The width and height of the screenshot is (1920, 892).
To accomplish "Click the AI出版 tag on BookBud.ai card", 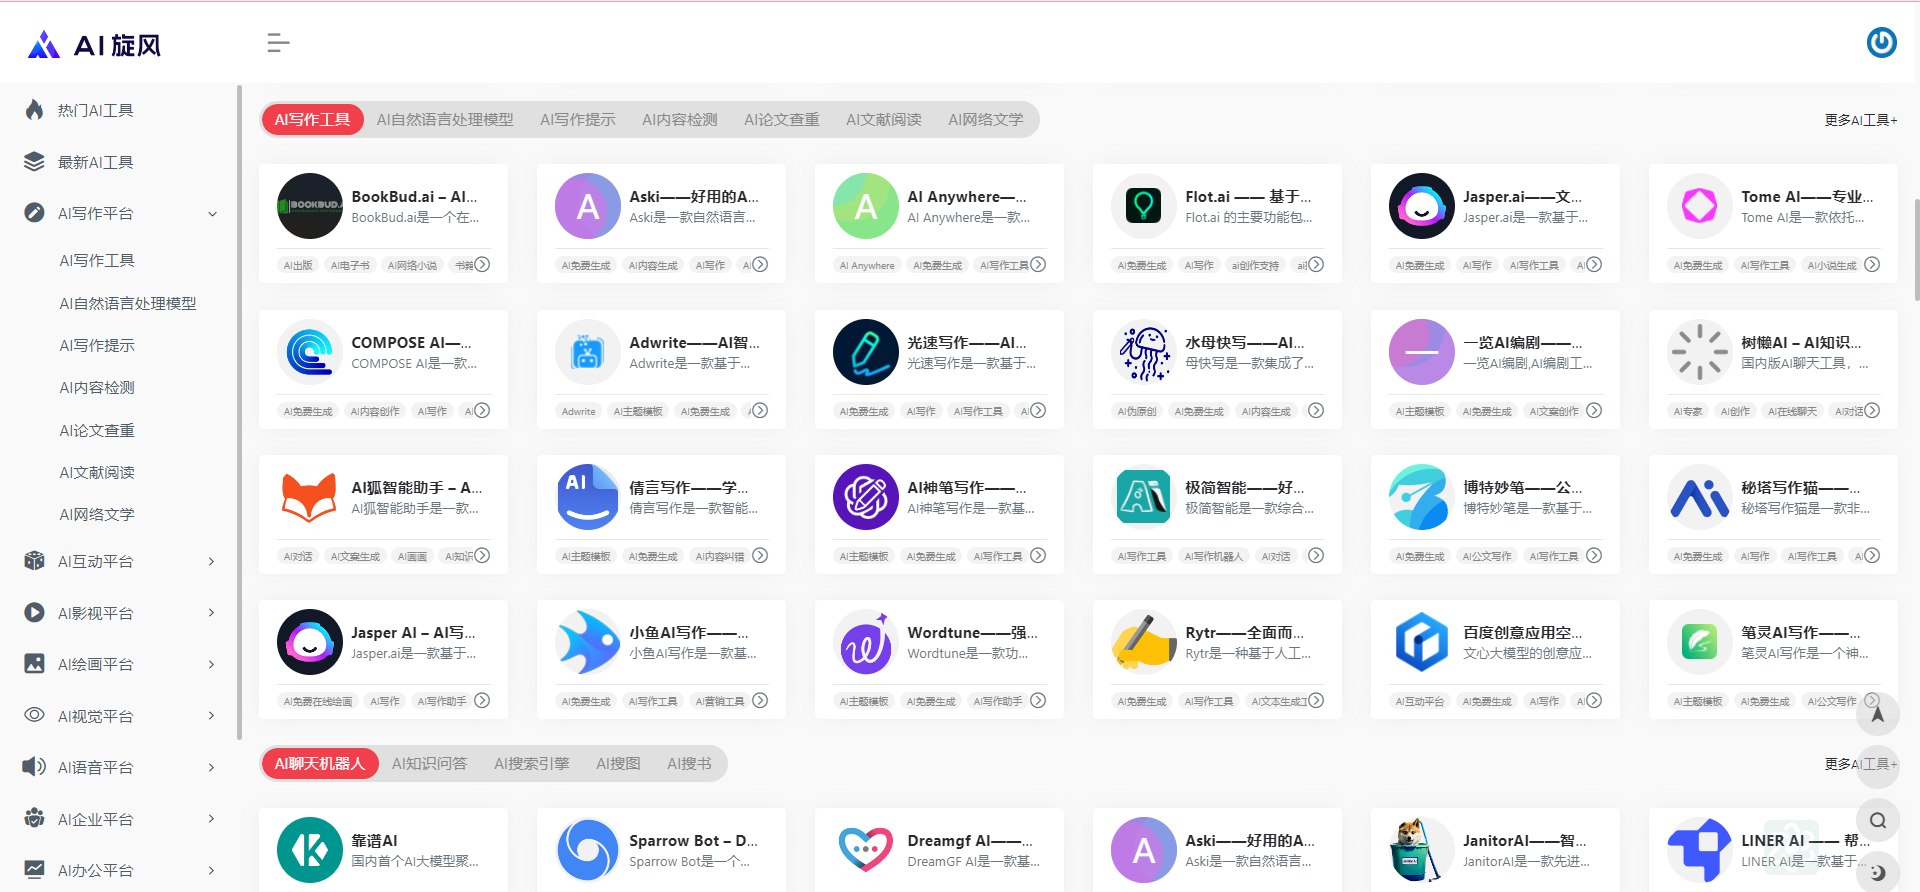I will [298, 265].
